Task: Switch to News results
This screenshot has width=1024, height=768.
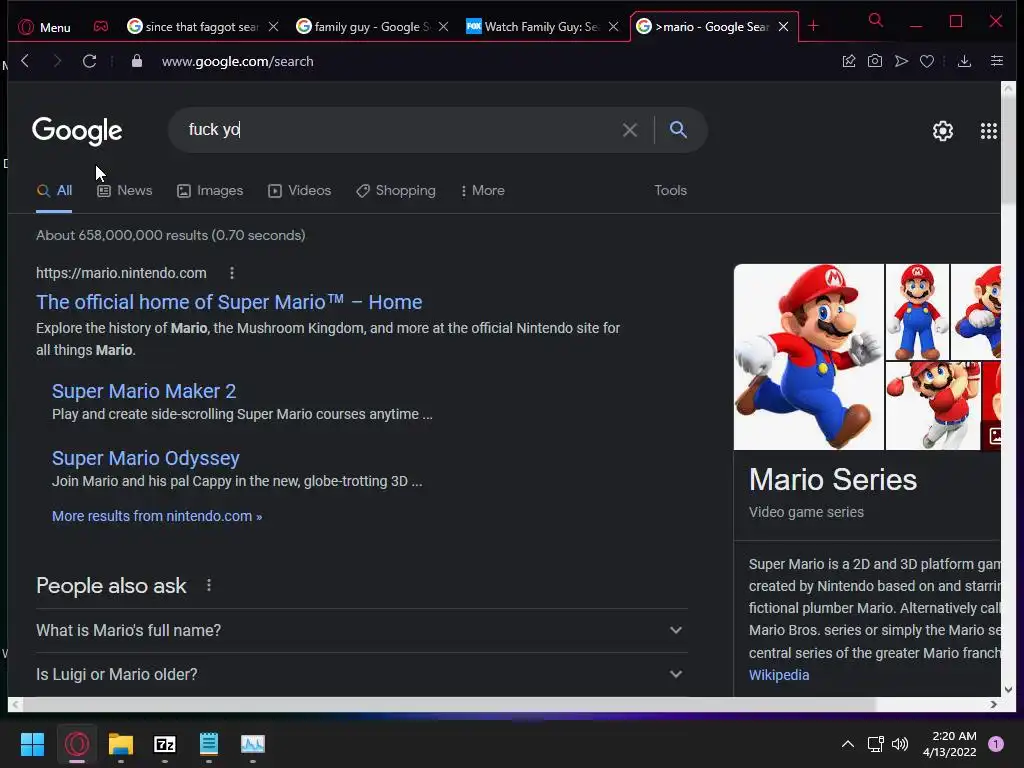Action: 125,191
